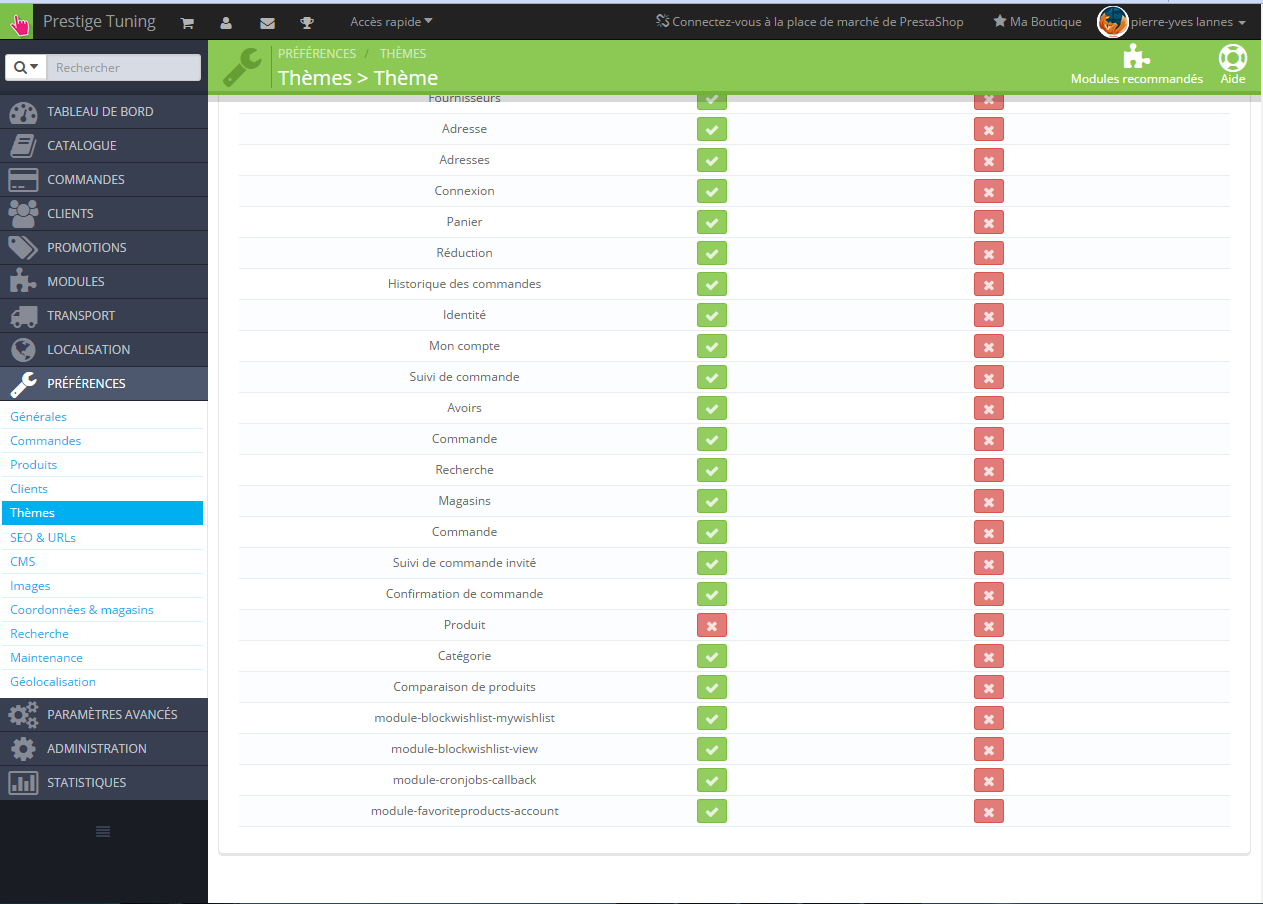Click the Commandes credit card icon
Image resolution: width=1263 pixels, height=904 pixels.
tap(22, 180)
